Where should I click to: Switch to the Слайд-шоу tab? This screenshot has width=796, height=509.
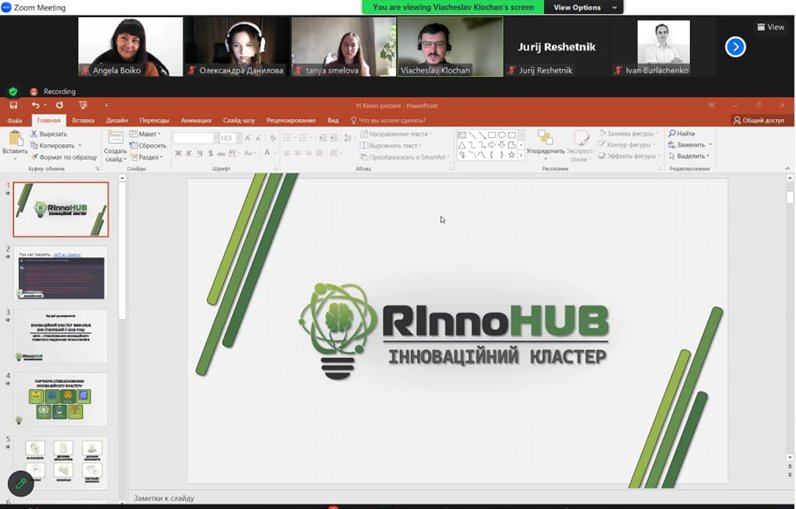pos(239,120)
